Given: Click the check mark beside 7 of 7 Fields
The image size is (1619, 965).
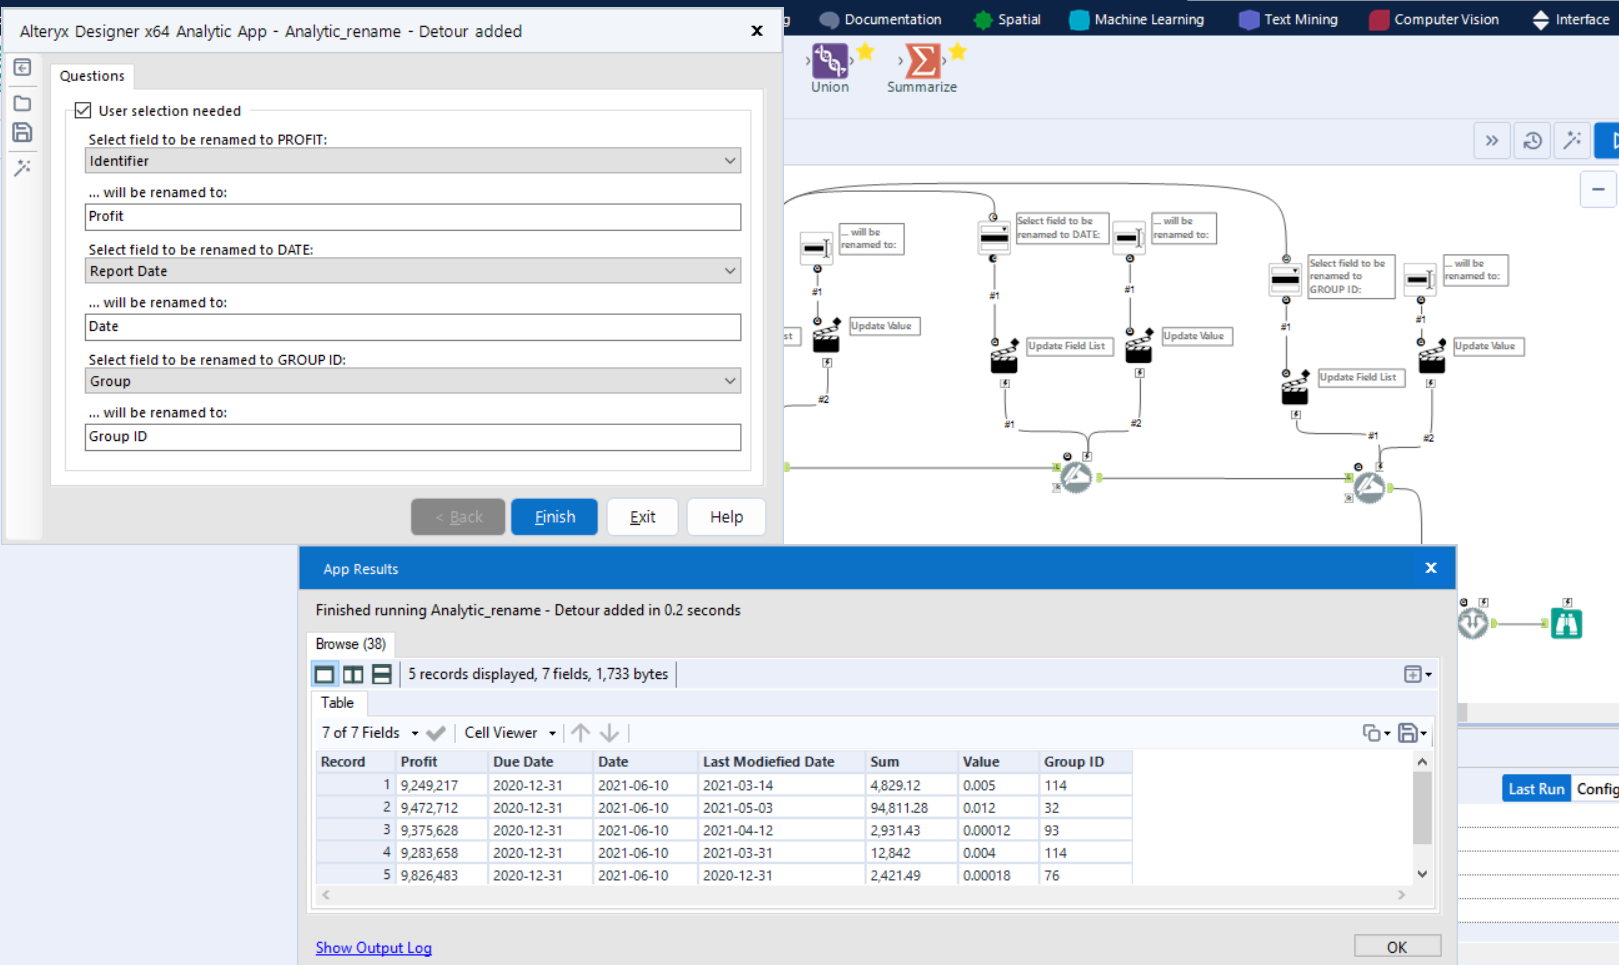Looking at the screenshot, I should tap(436, 733).
